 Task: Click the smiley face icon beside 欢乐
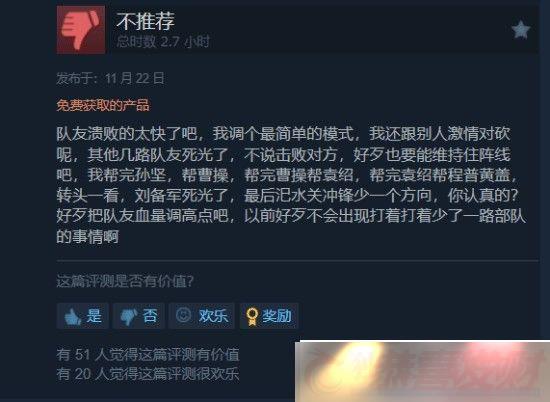click(x=183, y=315)
